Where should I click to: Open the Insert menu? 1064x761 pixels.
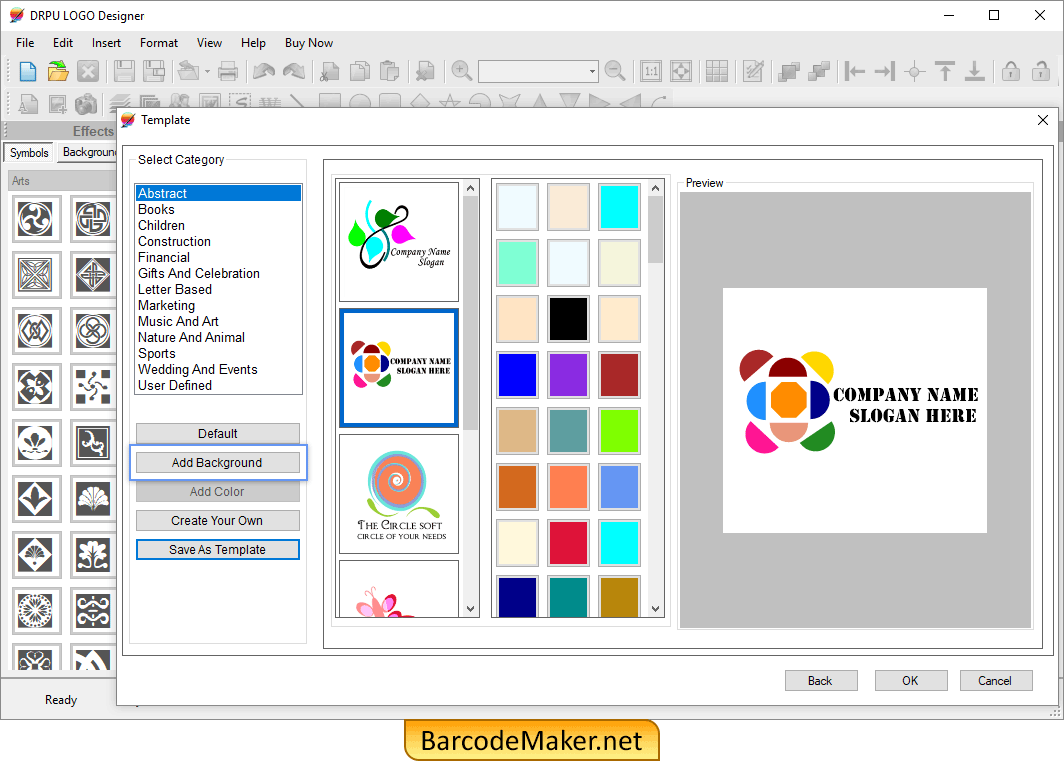click(107, 43)
